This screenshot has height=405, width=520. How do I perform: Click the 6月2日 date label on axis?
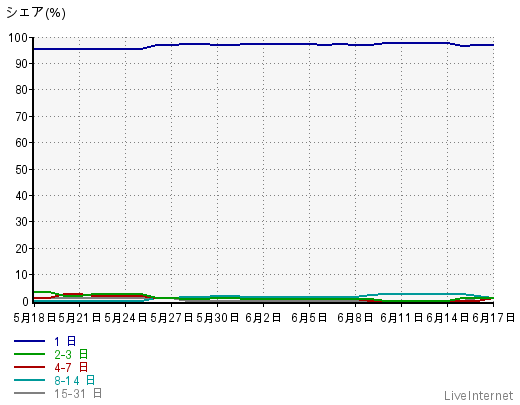tap(263, 318)
